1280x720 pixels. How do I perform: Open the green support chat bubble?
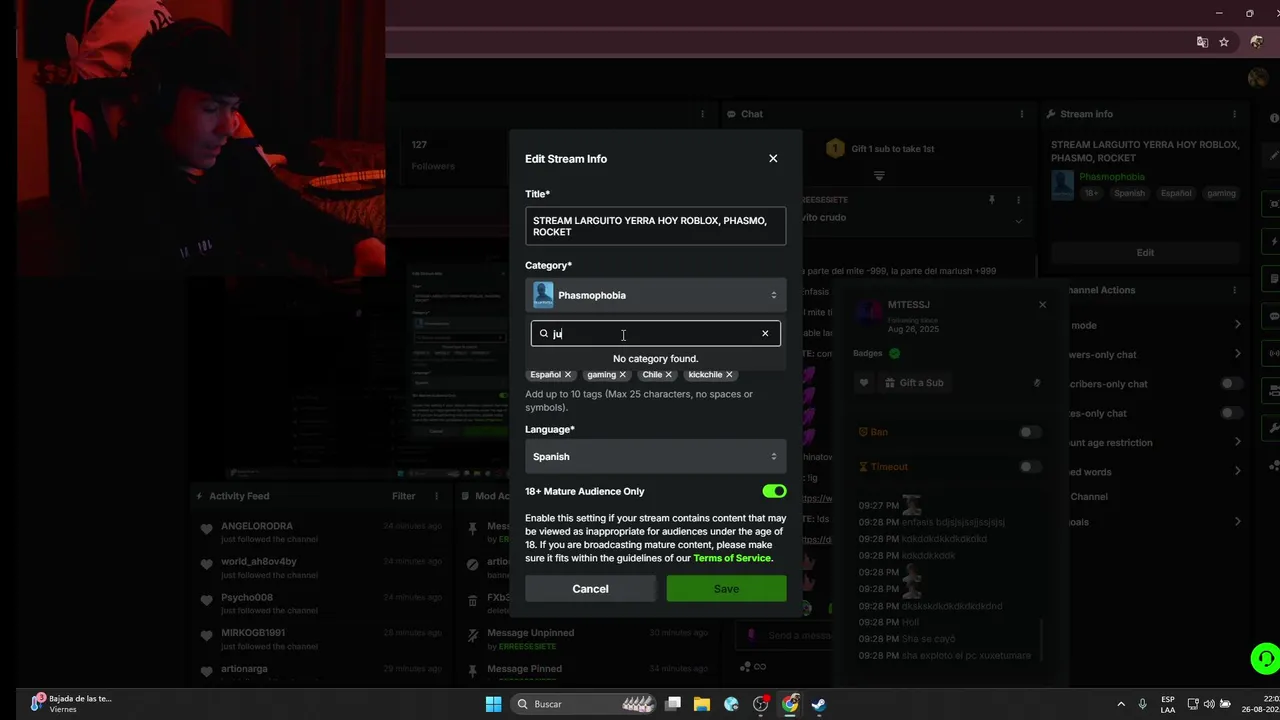(1265, 659)
